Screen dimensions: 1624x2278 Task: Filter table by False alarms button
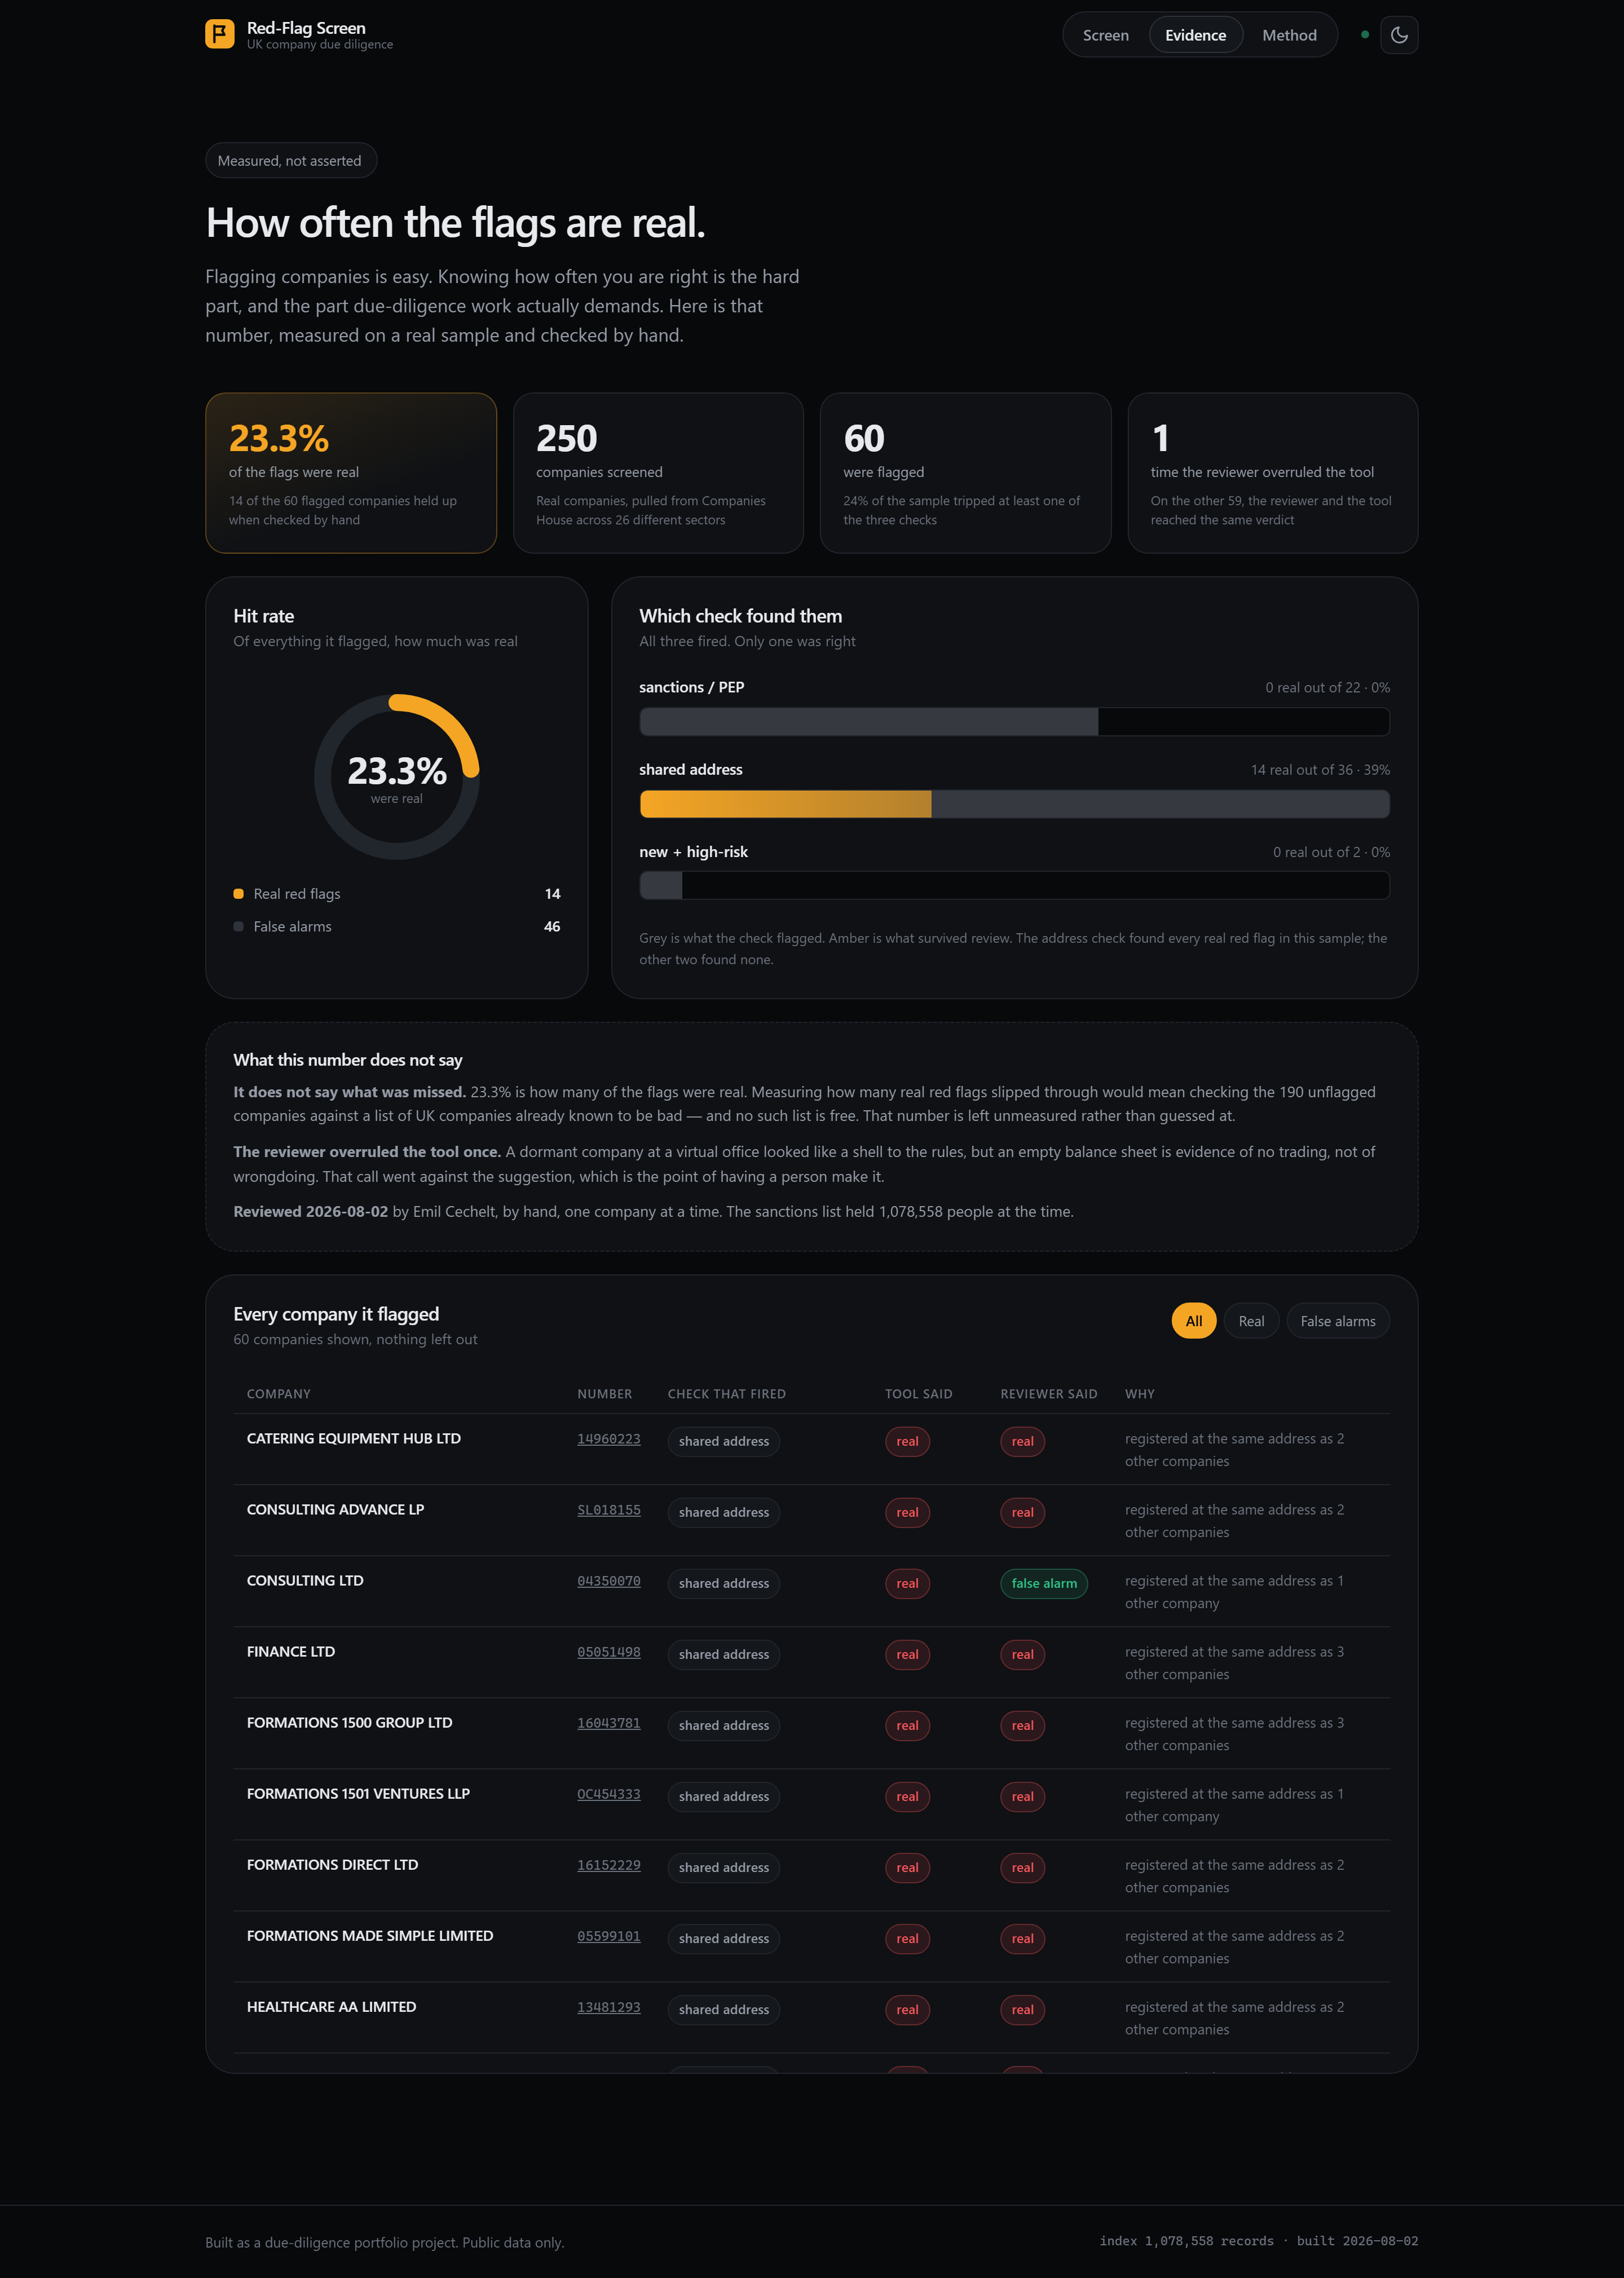coord(1337,1321)
